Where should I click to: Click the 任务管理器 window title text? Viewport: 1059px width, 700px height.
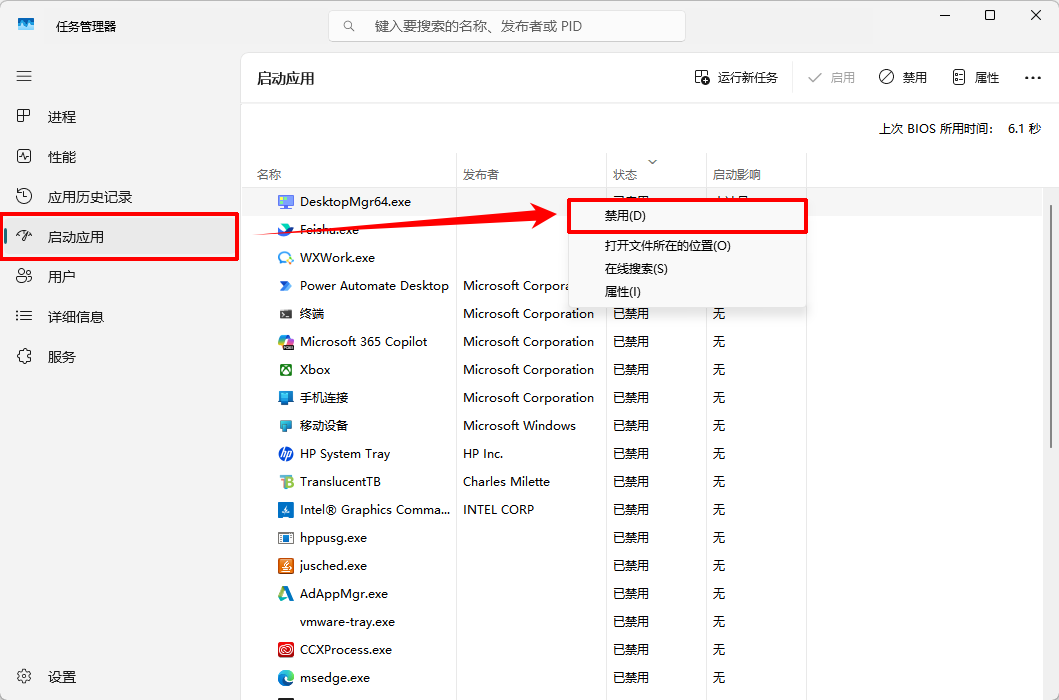(86, 26)
